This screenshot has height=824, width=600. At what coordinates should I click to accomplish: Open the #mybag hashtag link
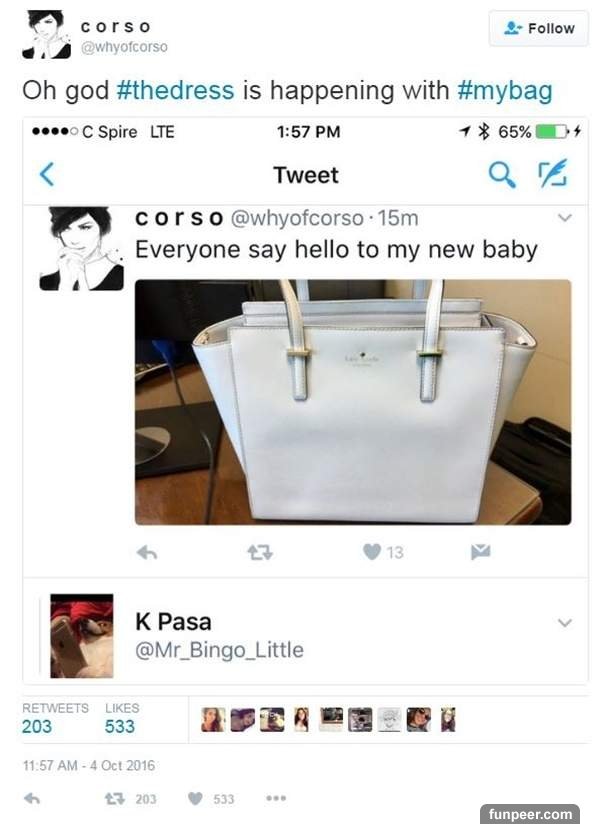[505, 90]
